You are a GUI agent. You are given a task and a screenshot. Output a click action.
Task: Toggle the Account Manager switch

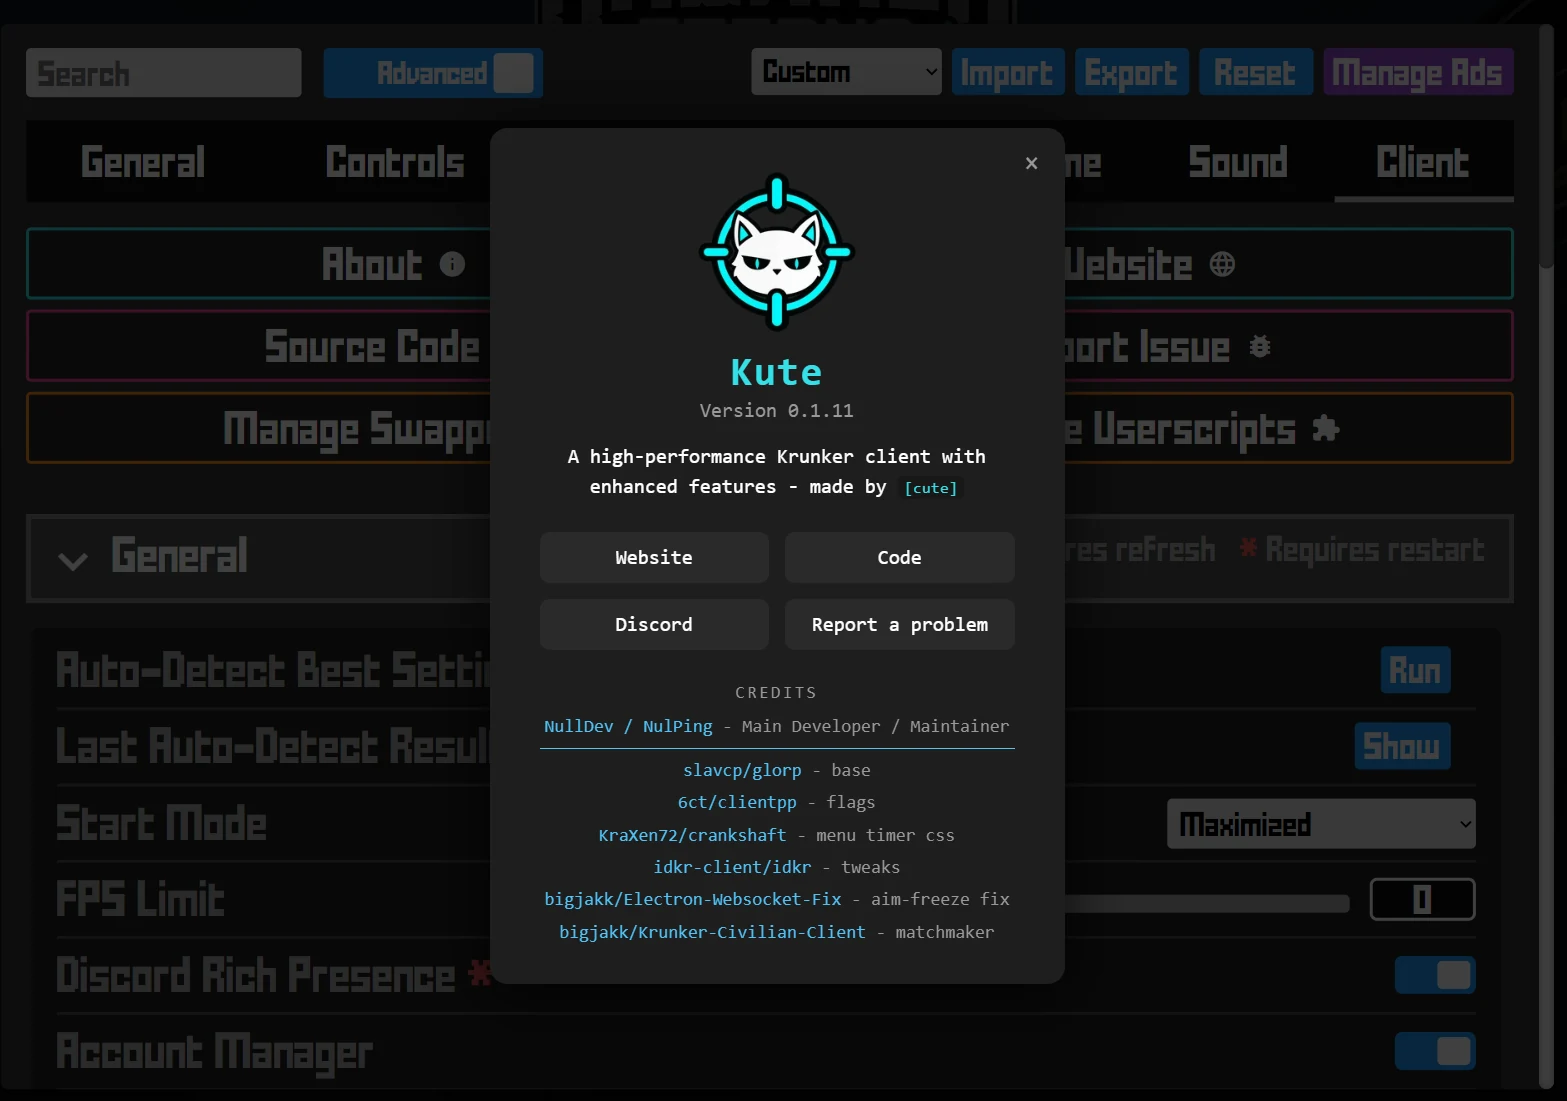point(1435,1051)
